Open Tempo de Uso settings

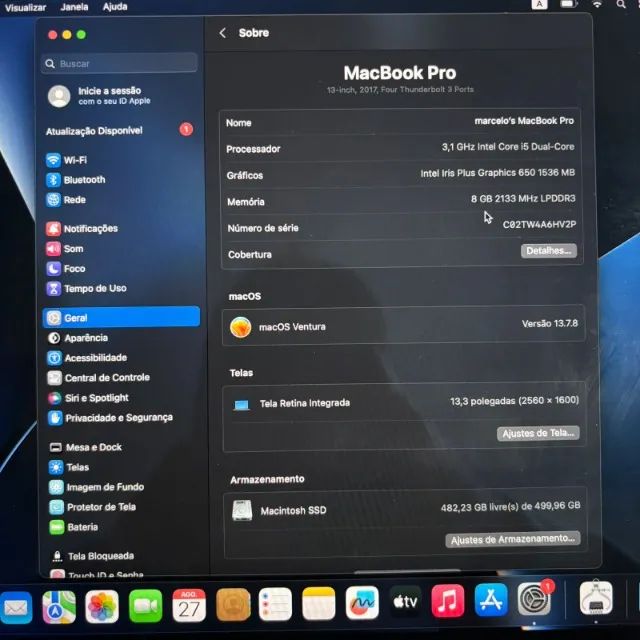(87, 289)
